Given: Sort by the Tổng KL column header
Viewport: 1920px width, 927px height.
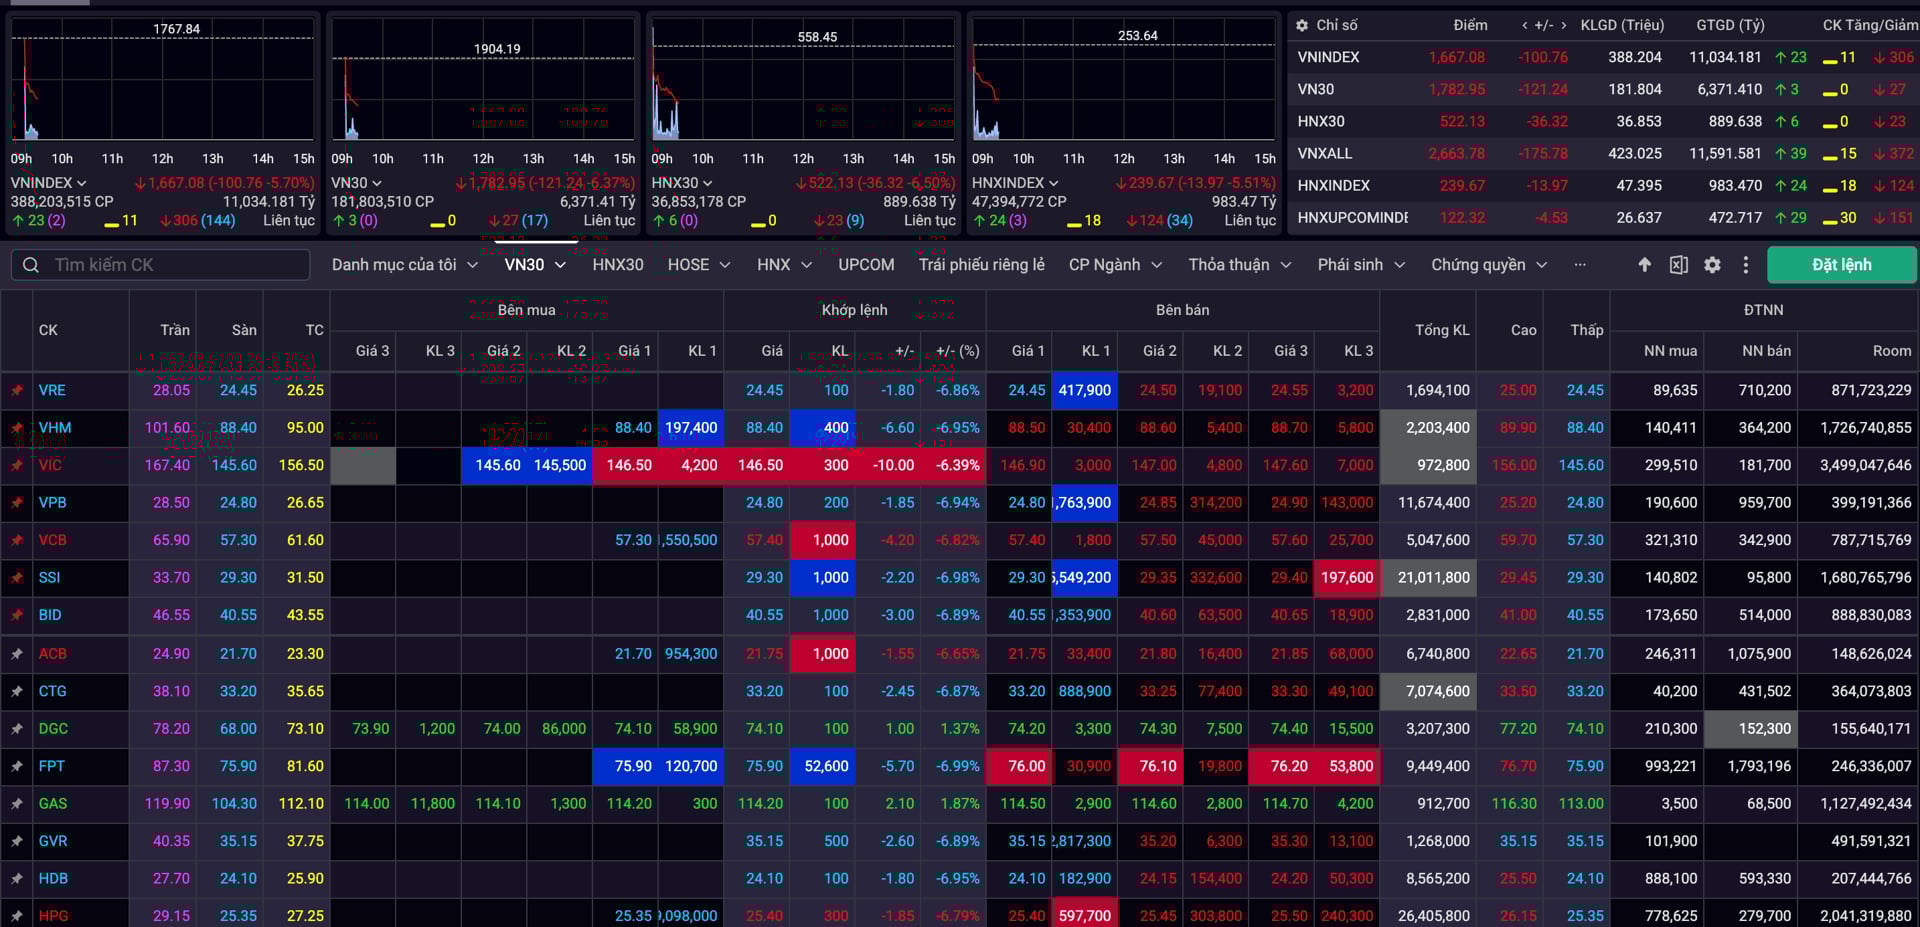Looking at the screenshot, I should point(1442,330).
